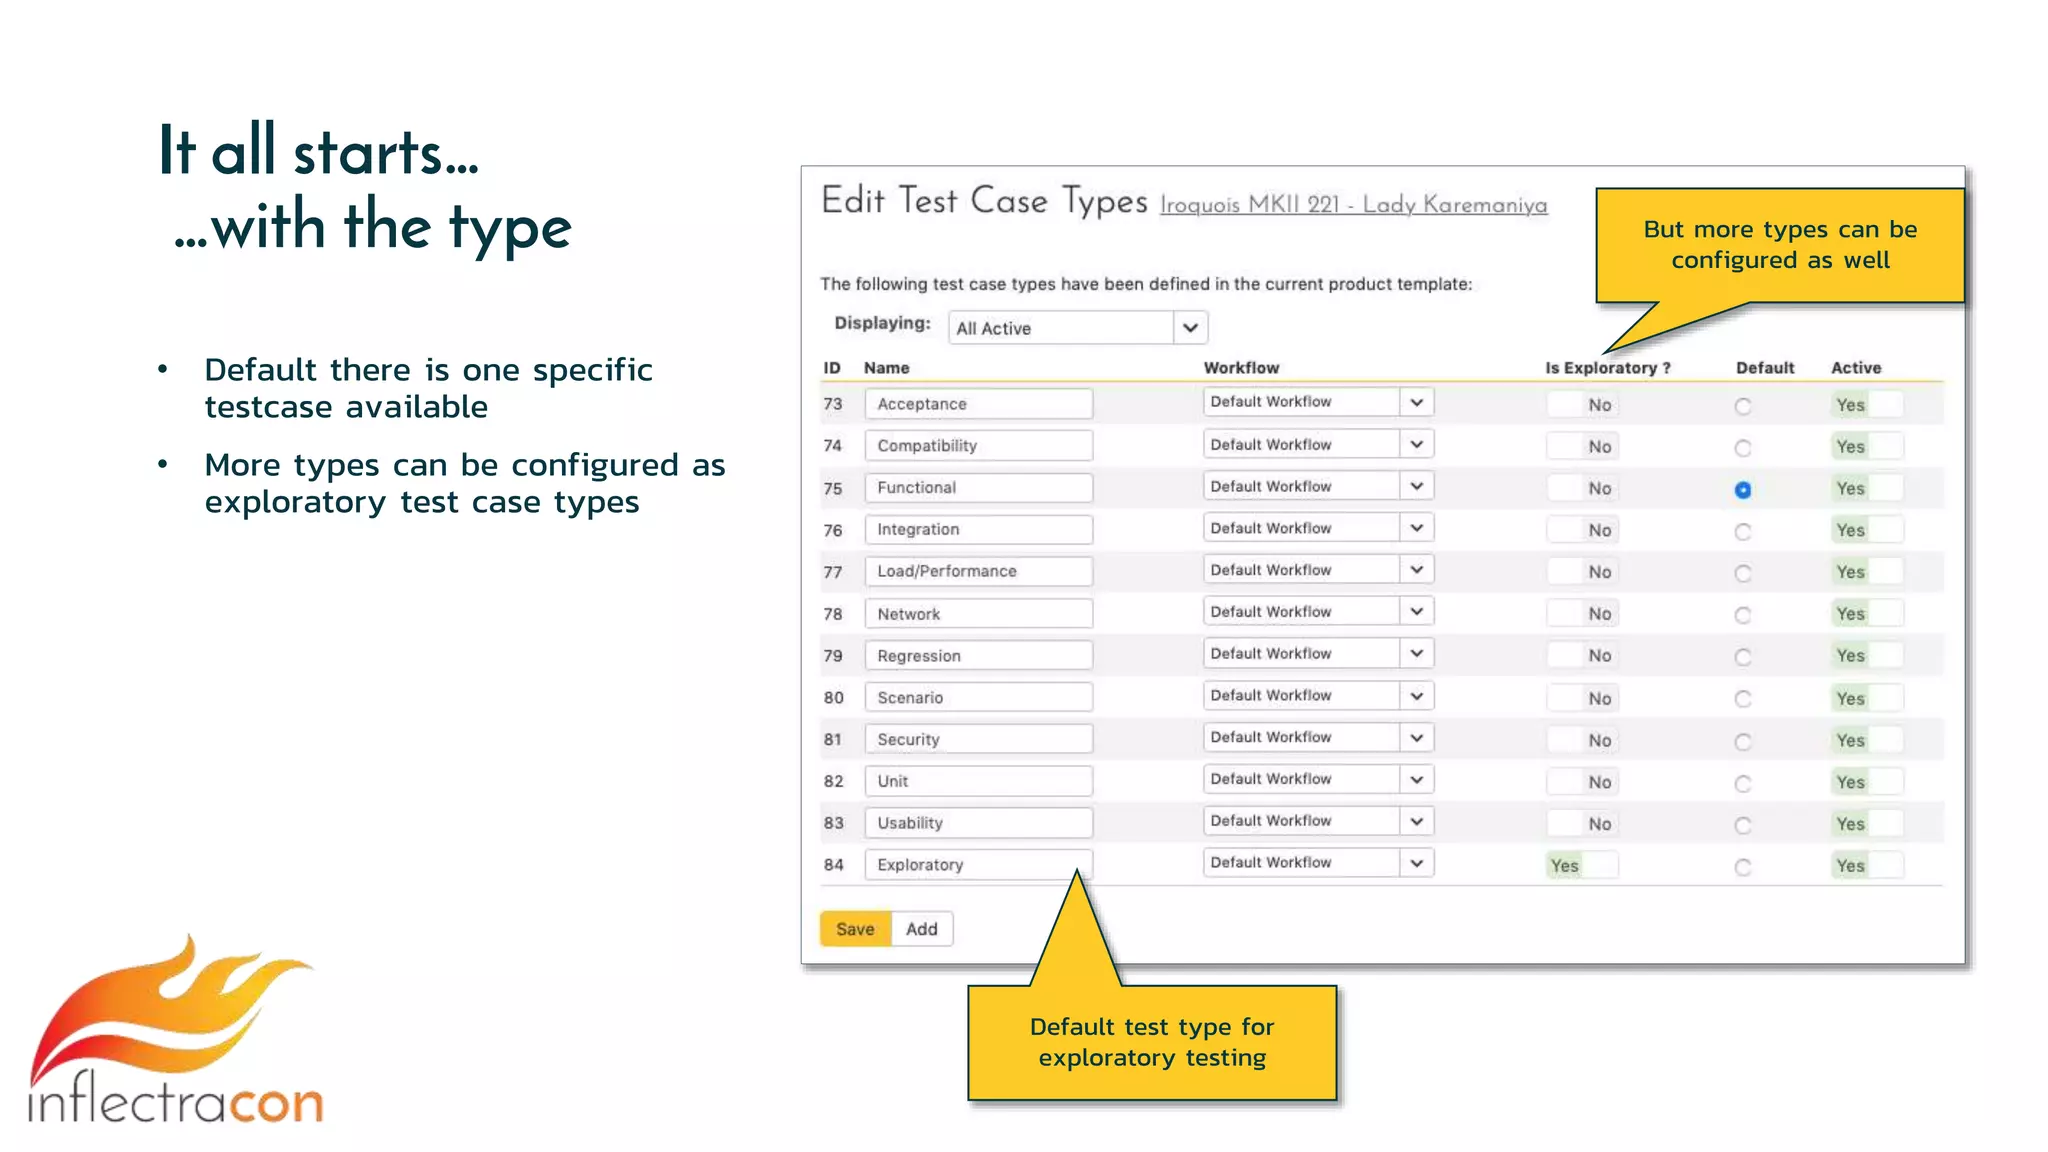Open the Workflow dropdown for Usability
This screenshot has height=1152, width=2048.
(1318, 821)
